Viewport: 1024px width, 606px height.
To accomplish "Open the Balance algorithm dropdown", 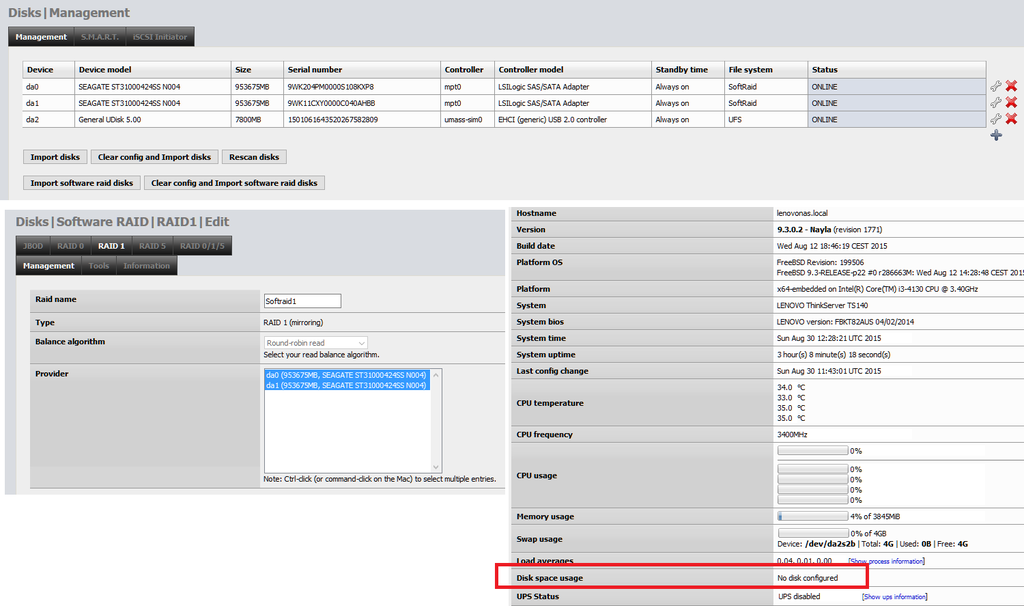I will click(316, 343).
